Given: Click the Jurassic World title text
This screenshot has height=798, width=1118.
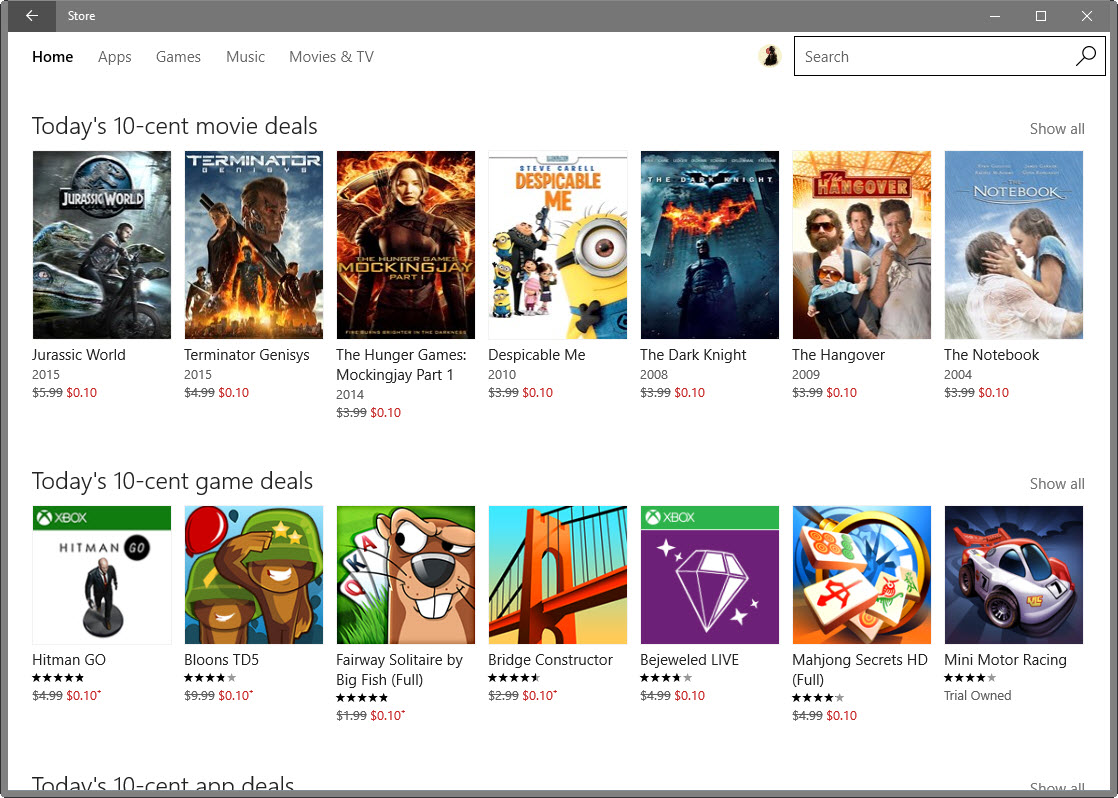Looking at the screenshot, I should click(x=78, y=355).
